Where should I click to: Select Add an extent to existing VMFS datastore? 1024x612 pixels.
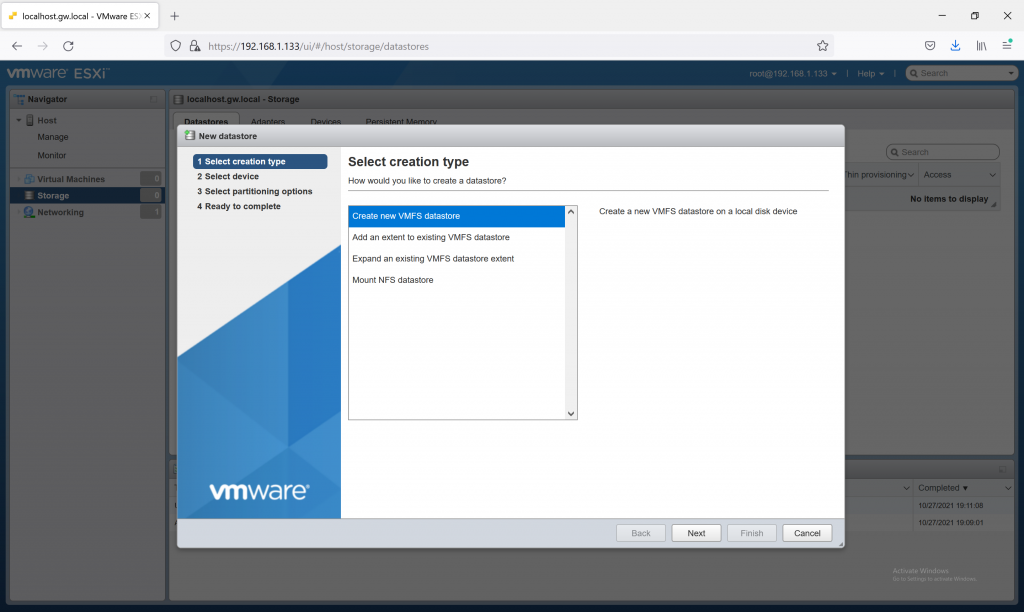[456, 237]
